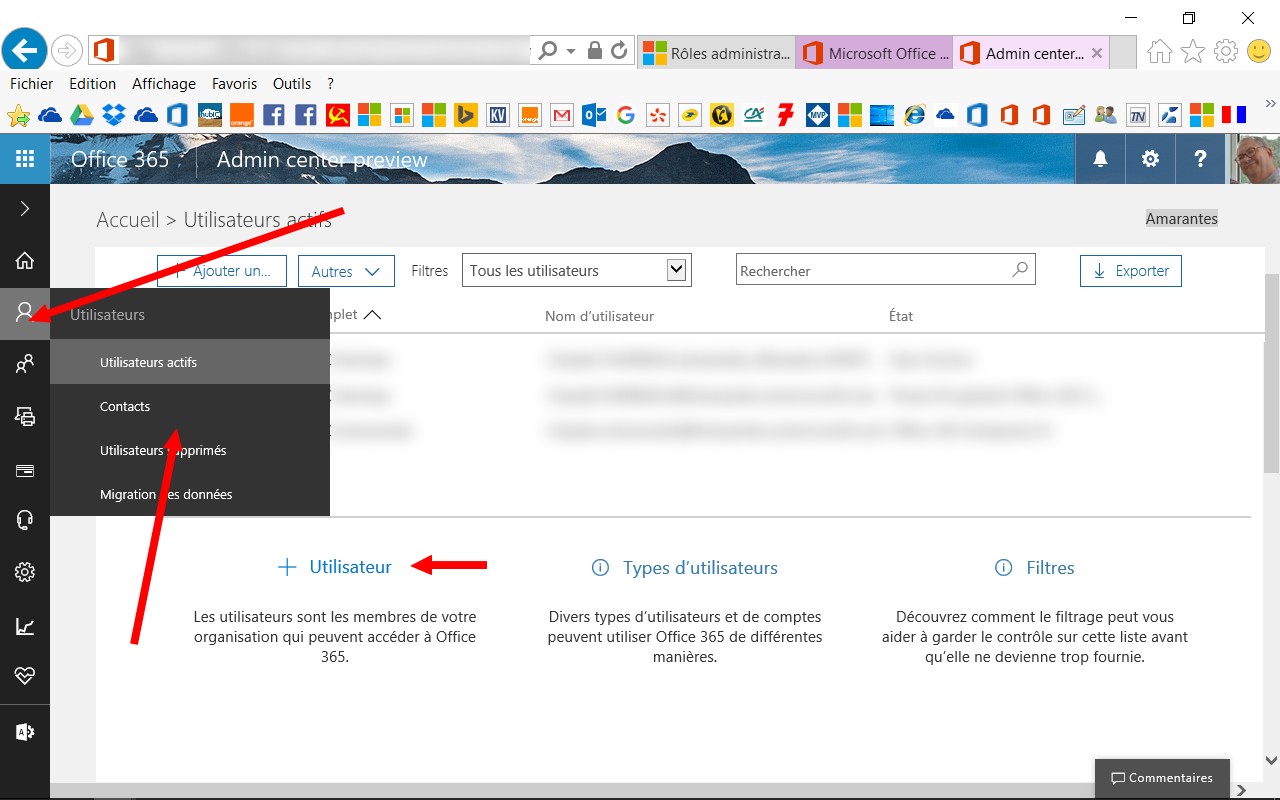Screen dimensions: 1280x800
Task: Open the Dropbox favorite icon
Action: click(x=114, y=115)
